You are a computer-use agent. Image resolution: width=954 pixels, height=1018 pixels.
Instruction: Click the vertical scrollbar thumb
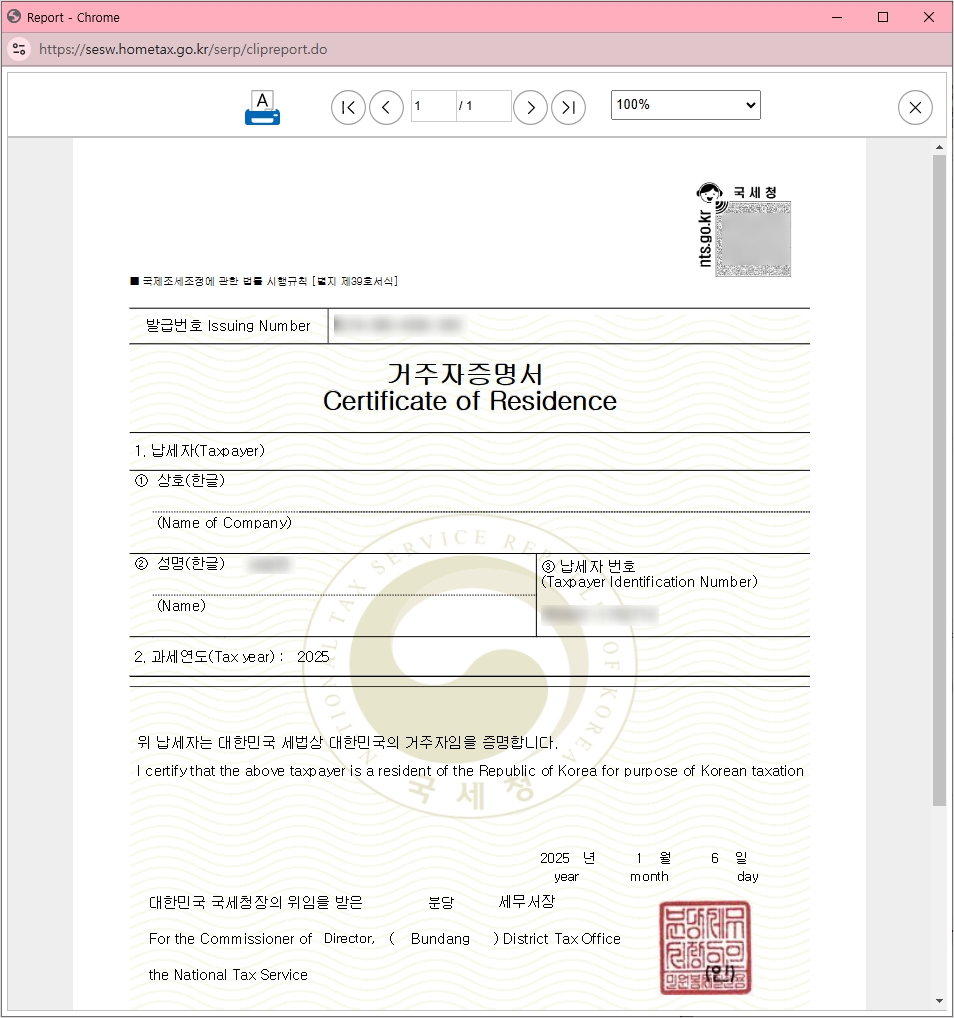[939, 480]
